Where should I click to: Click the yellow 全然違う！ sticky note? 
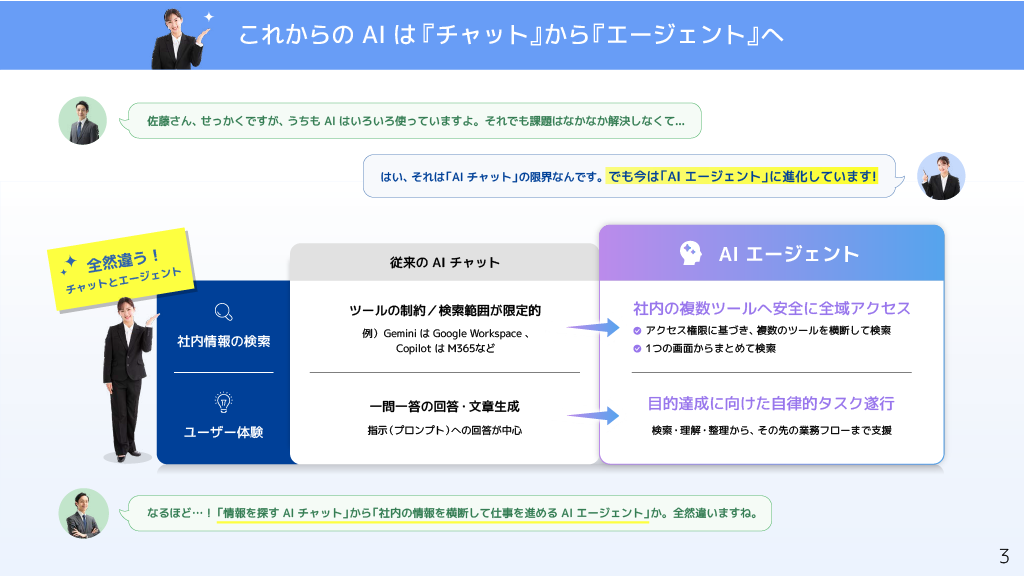(121, 270)
